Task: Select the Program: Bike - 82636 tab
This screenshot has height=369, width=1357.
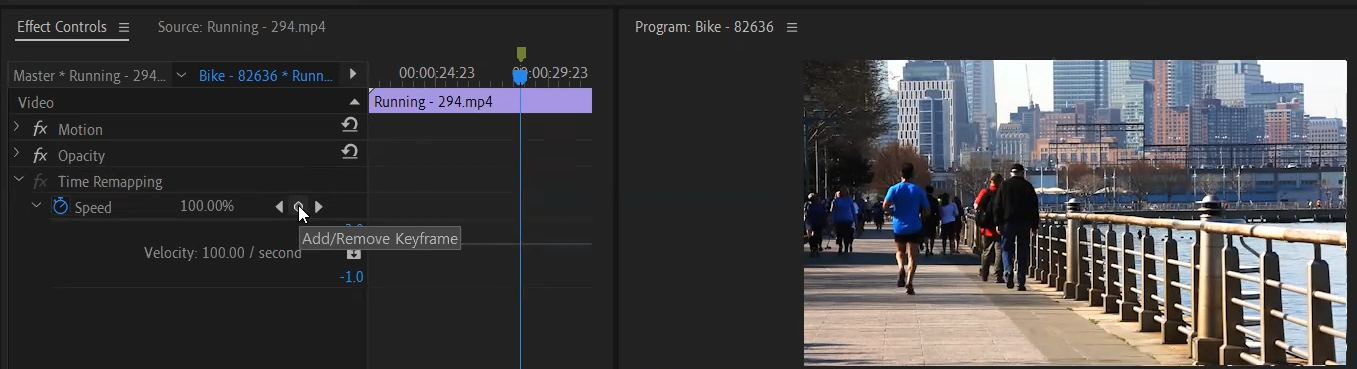Action: [x=704, y=27]
